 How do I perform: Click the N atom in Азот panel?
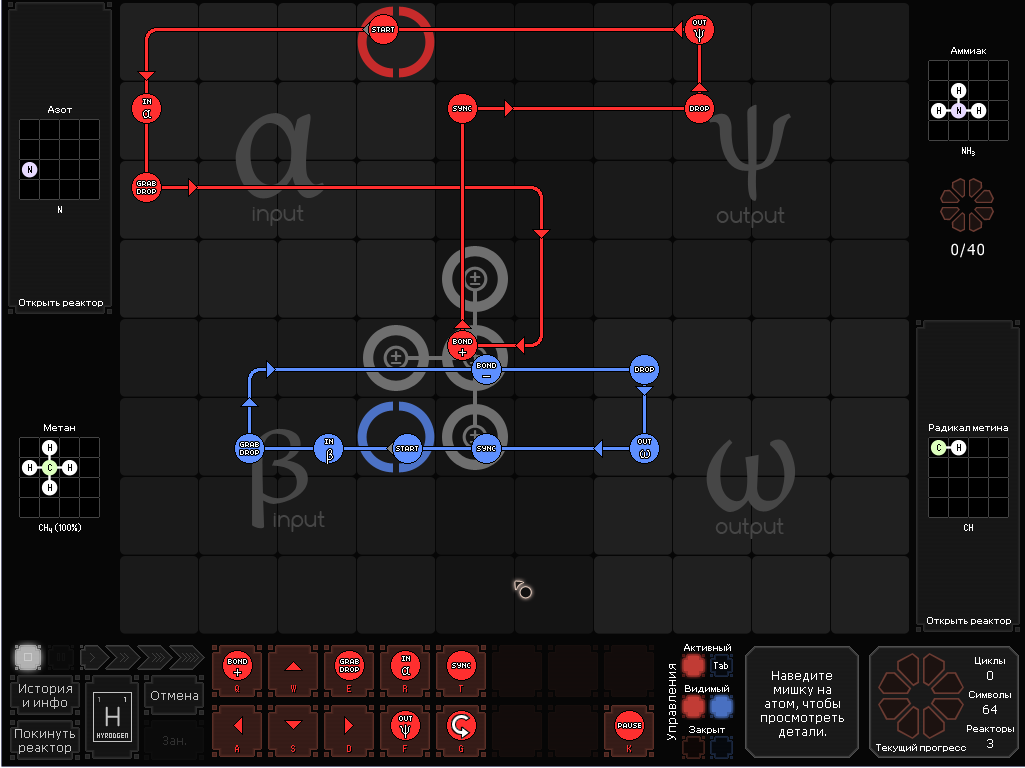[x=29, y=170]
